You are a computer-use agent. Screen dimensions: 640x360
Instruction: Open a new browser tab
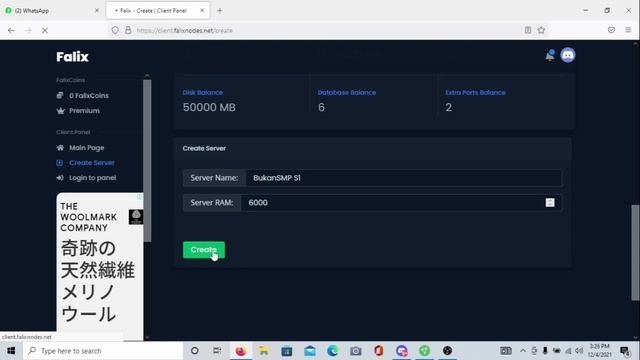[220, 11]
